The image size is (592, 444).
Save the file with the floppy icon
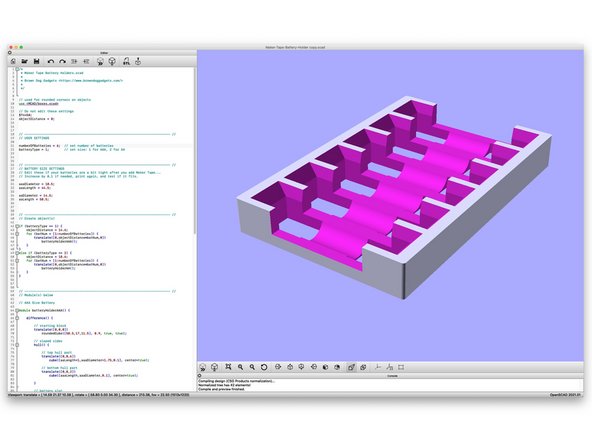(x=37, y=61)
